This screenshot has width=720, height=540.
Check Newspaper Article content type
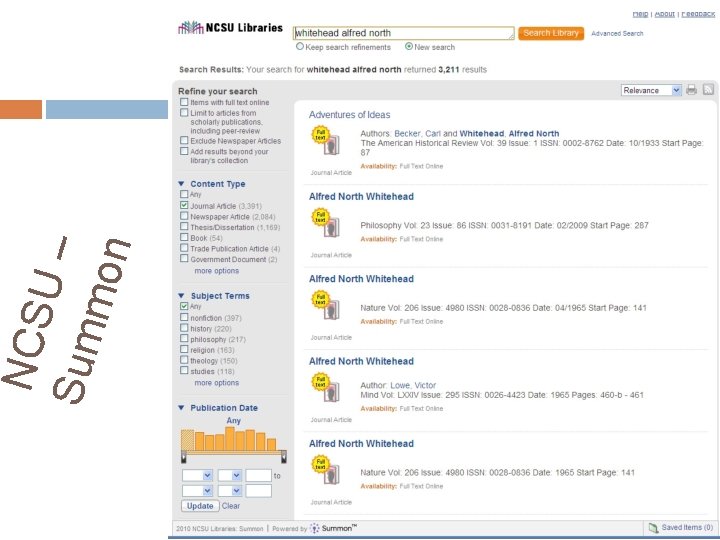(x=184, y=216)
